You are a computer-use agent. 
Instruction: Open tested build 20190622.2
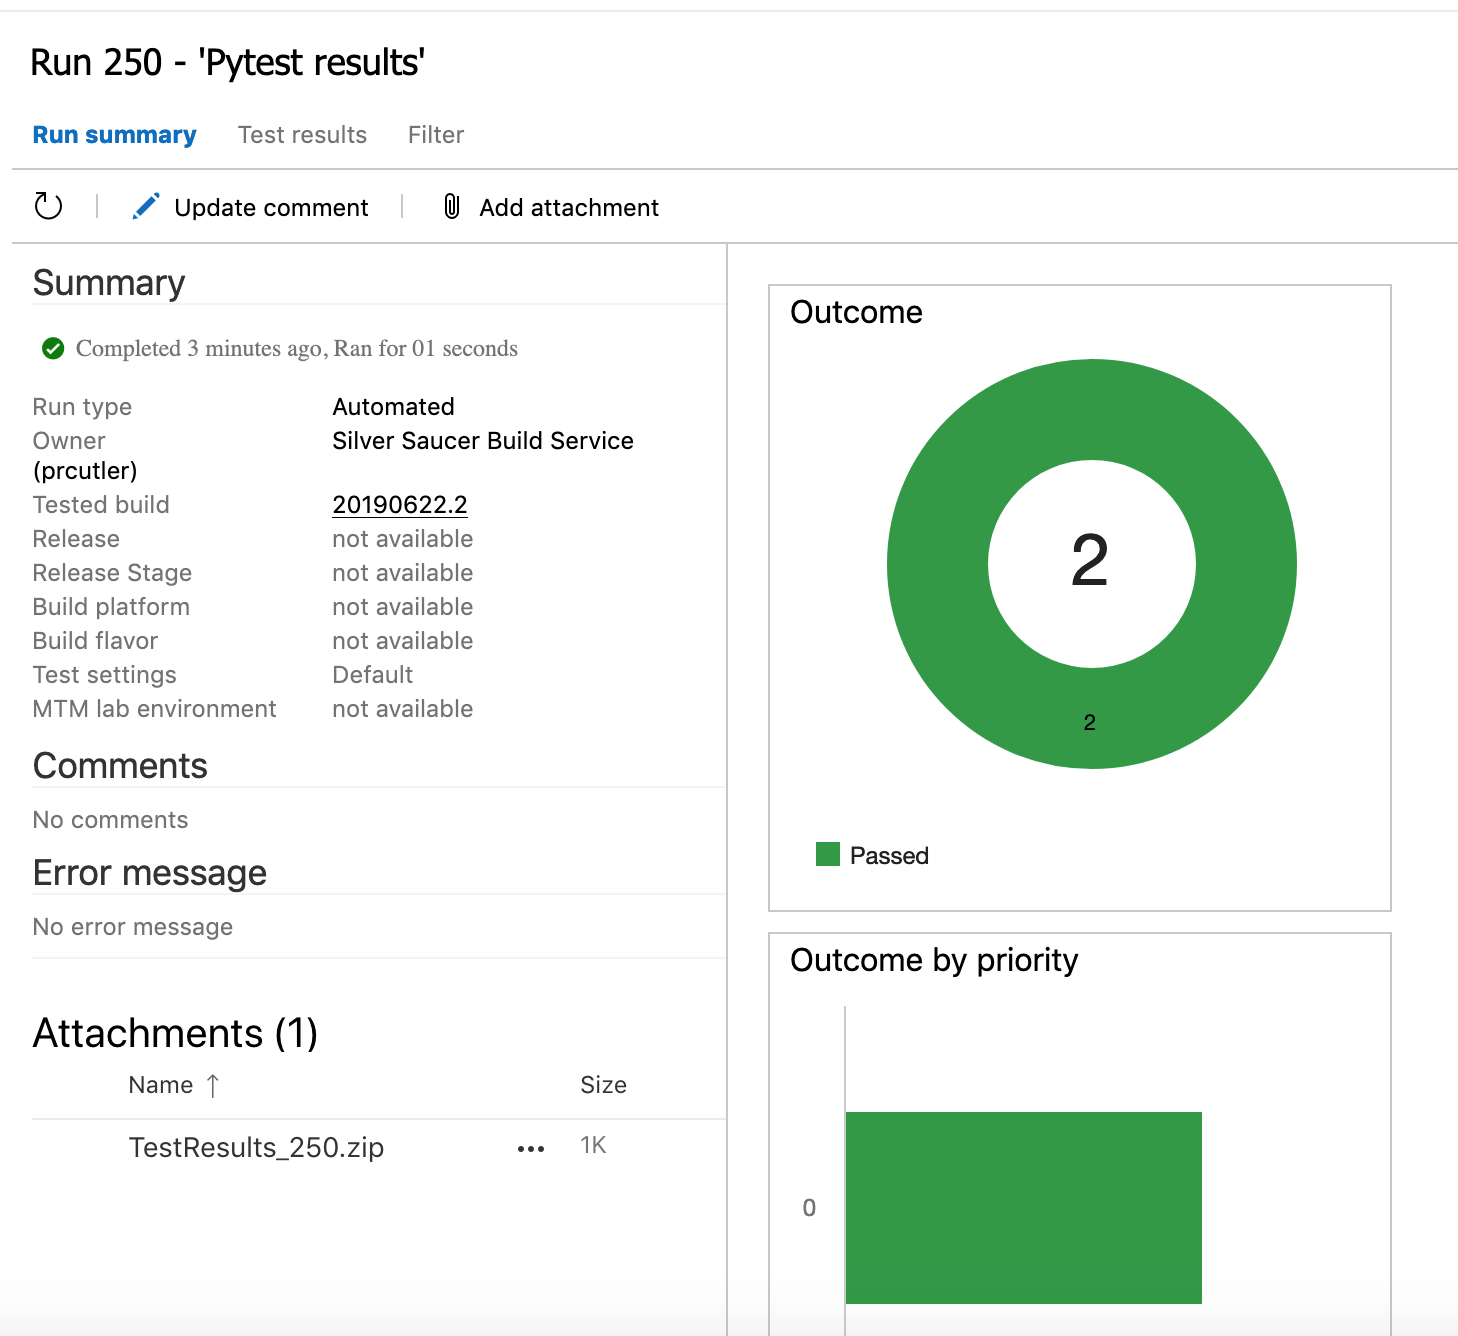pyautogui.click(x=399, y=504)
